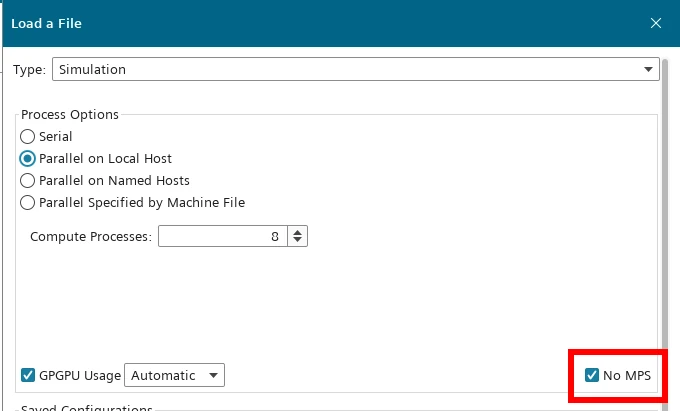Click the arrow on the Automatic dropdown
680x411 pixels.
212,375
